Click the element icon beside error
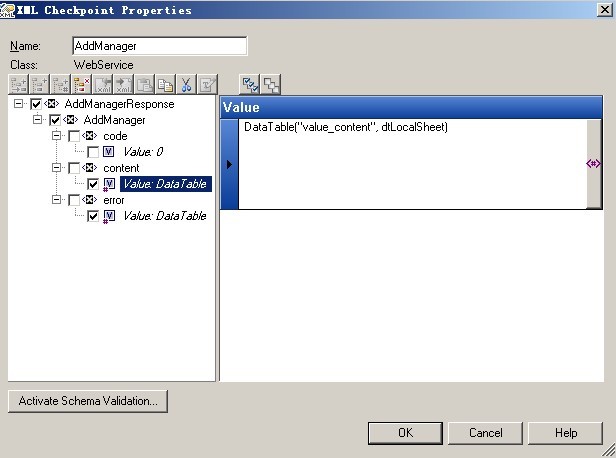Image resolution: width=616 pixels, height=458 pixels. tap(90, 200)
